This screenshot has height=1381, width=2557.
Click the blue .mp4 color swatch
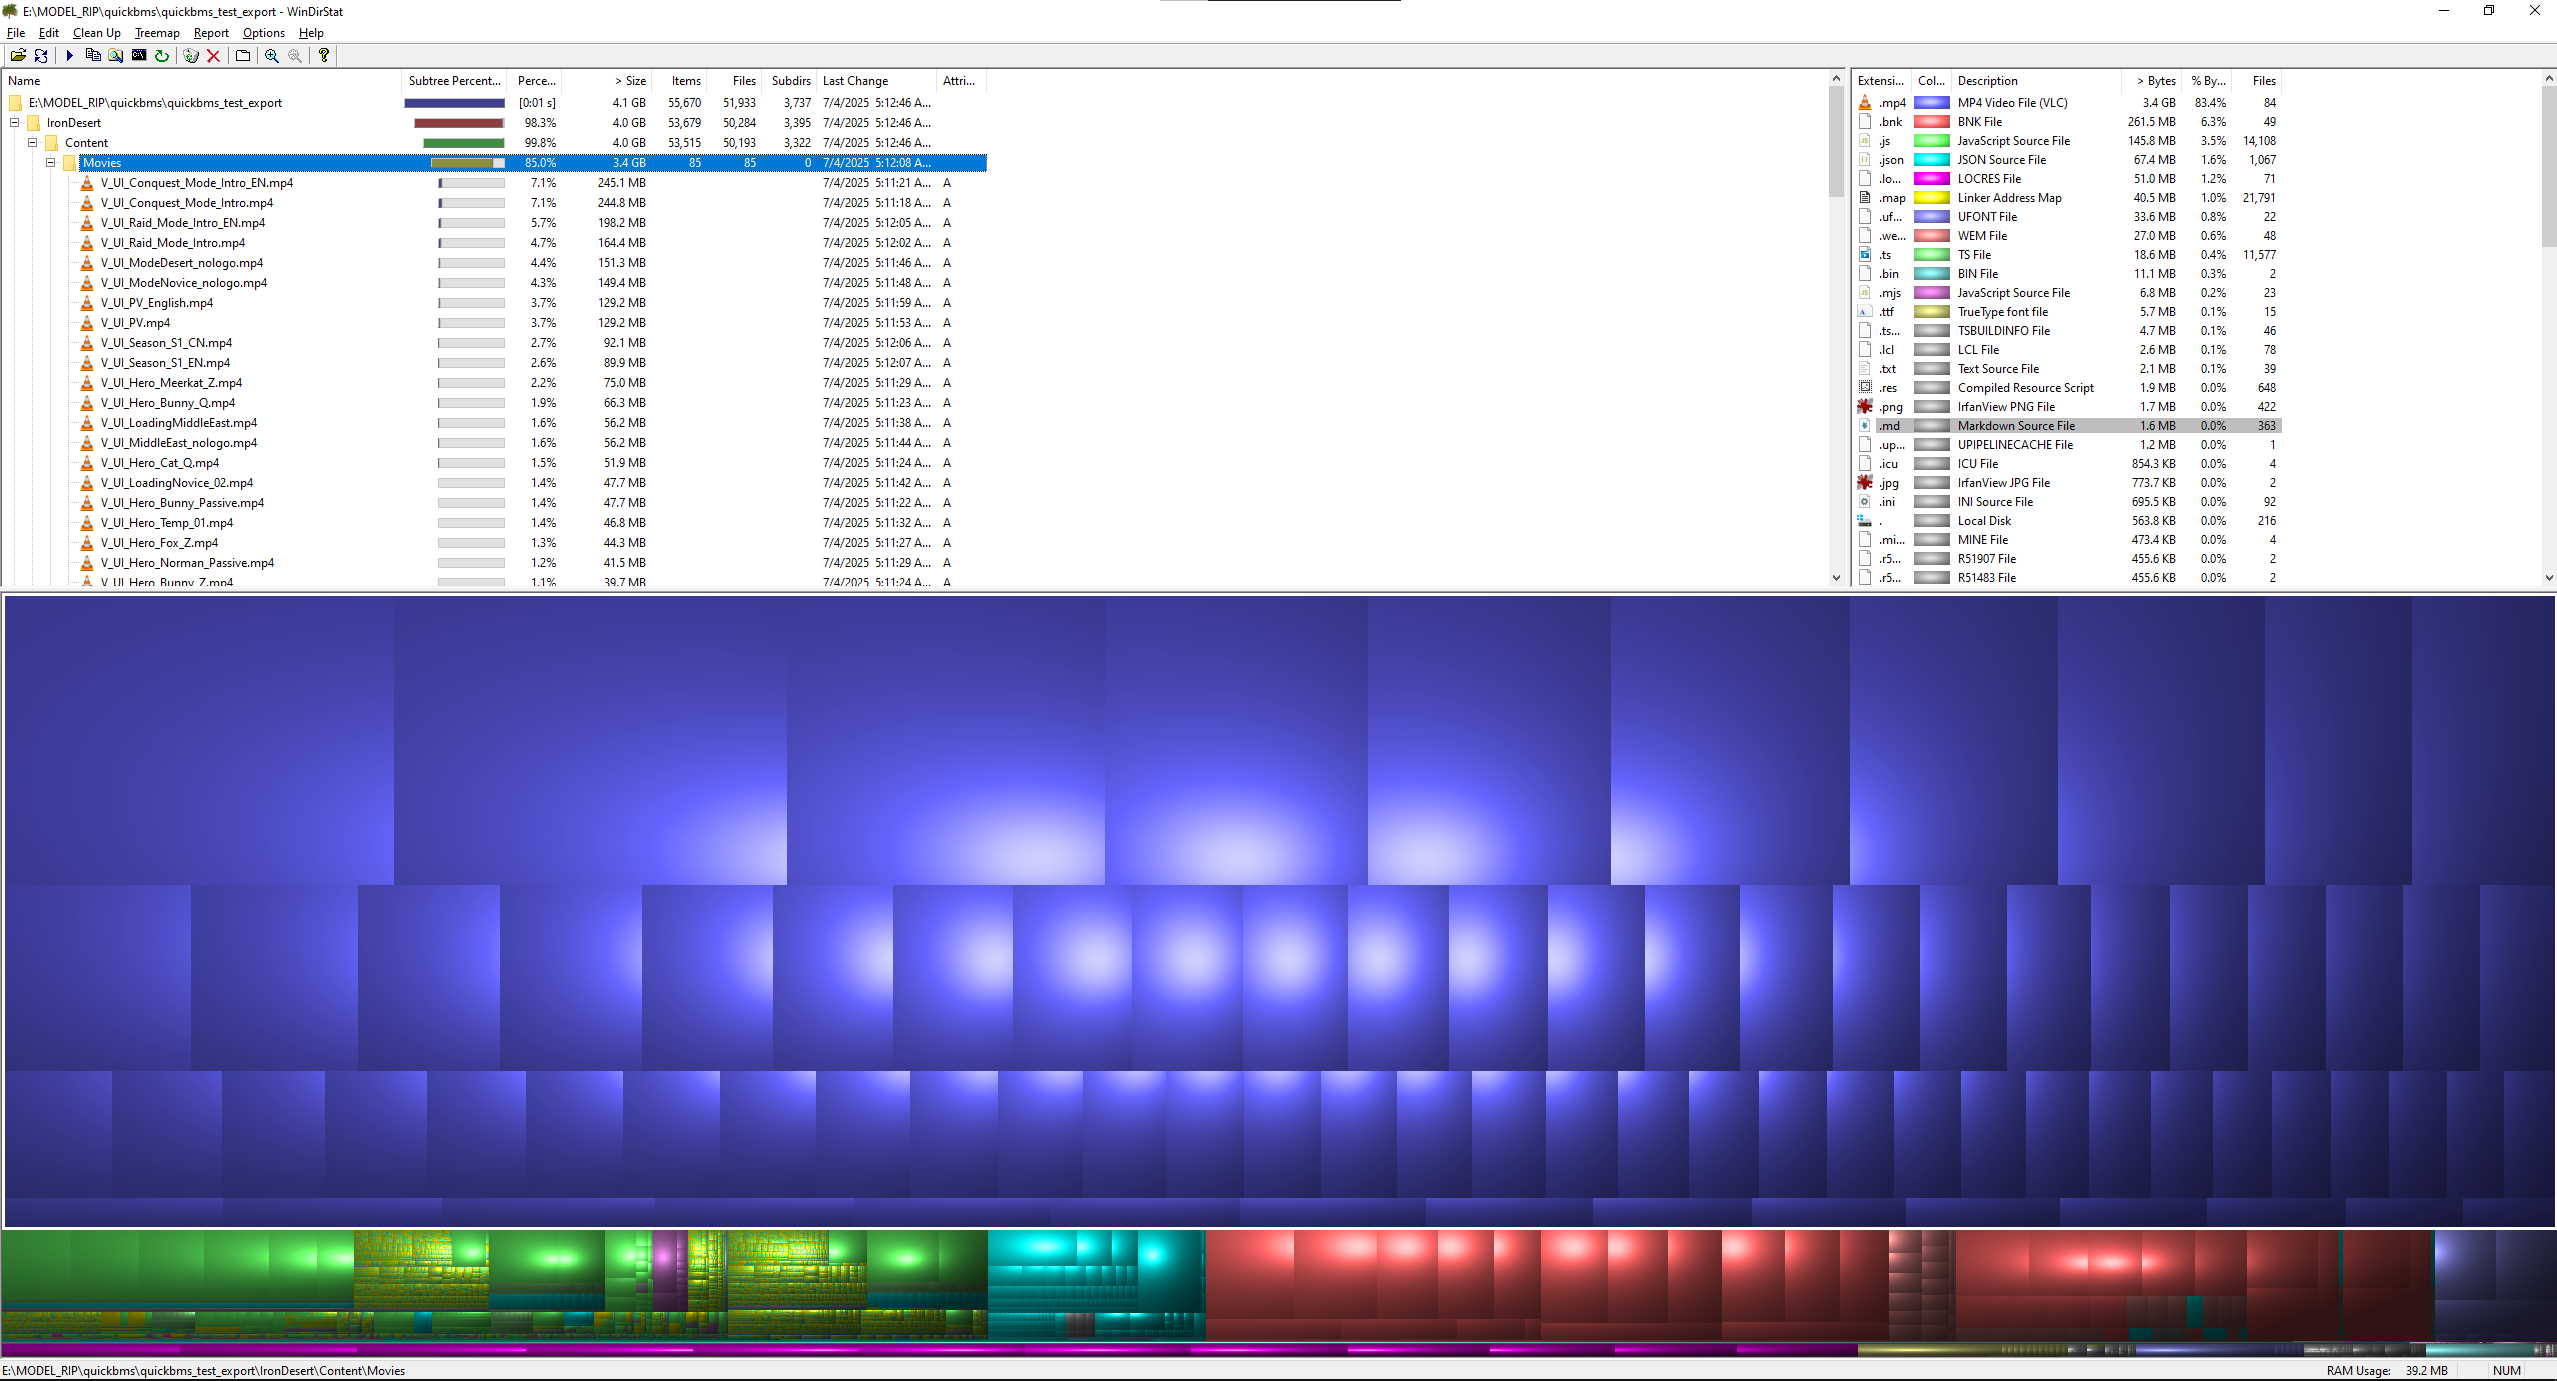pos(1931,103)
